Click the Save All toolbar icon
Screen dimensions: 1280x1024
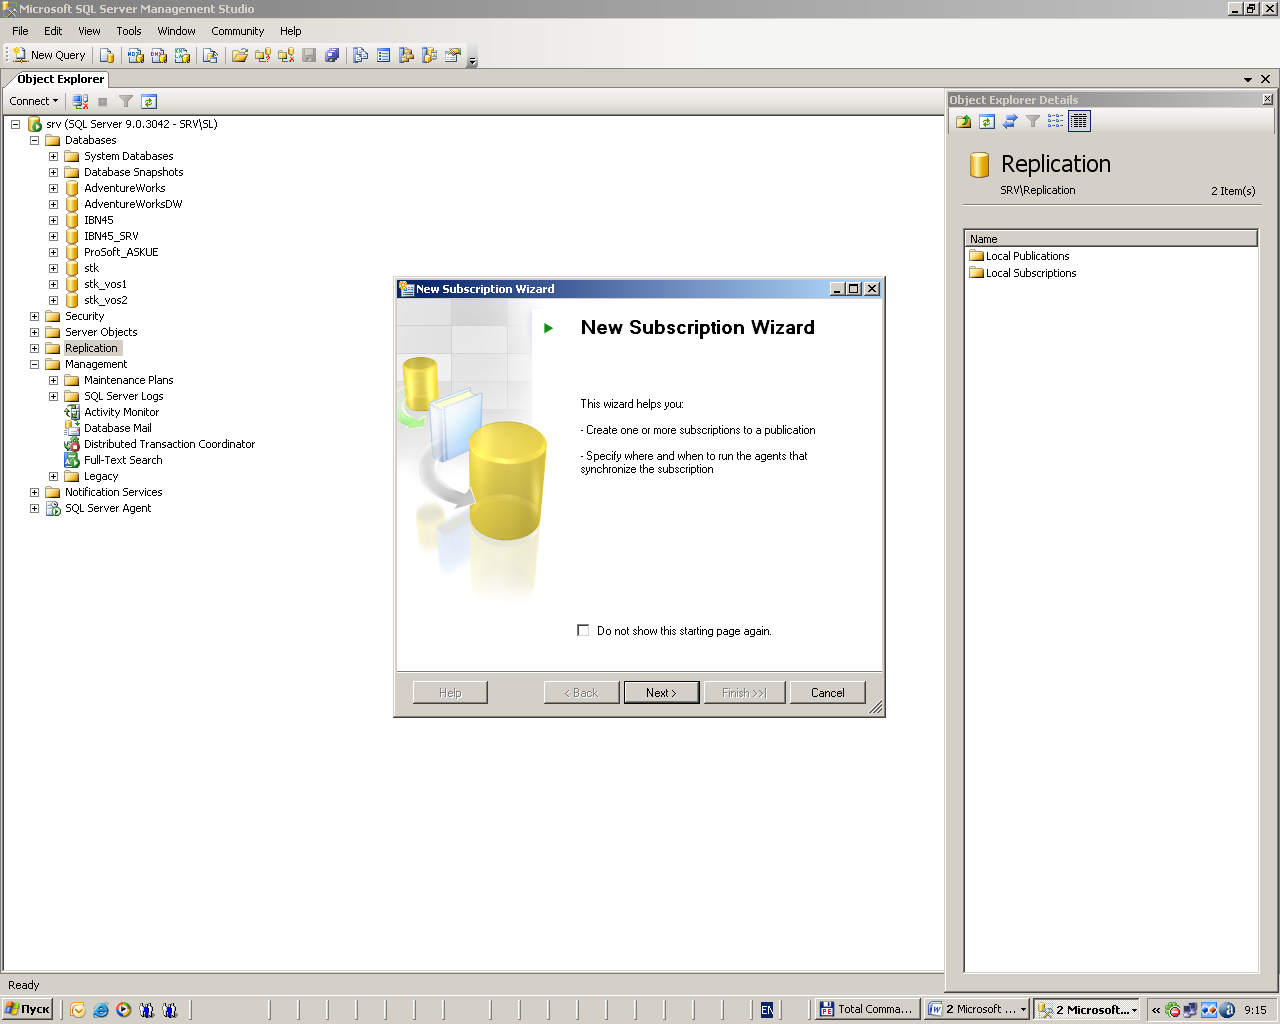[x=332, y=55]
